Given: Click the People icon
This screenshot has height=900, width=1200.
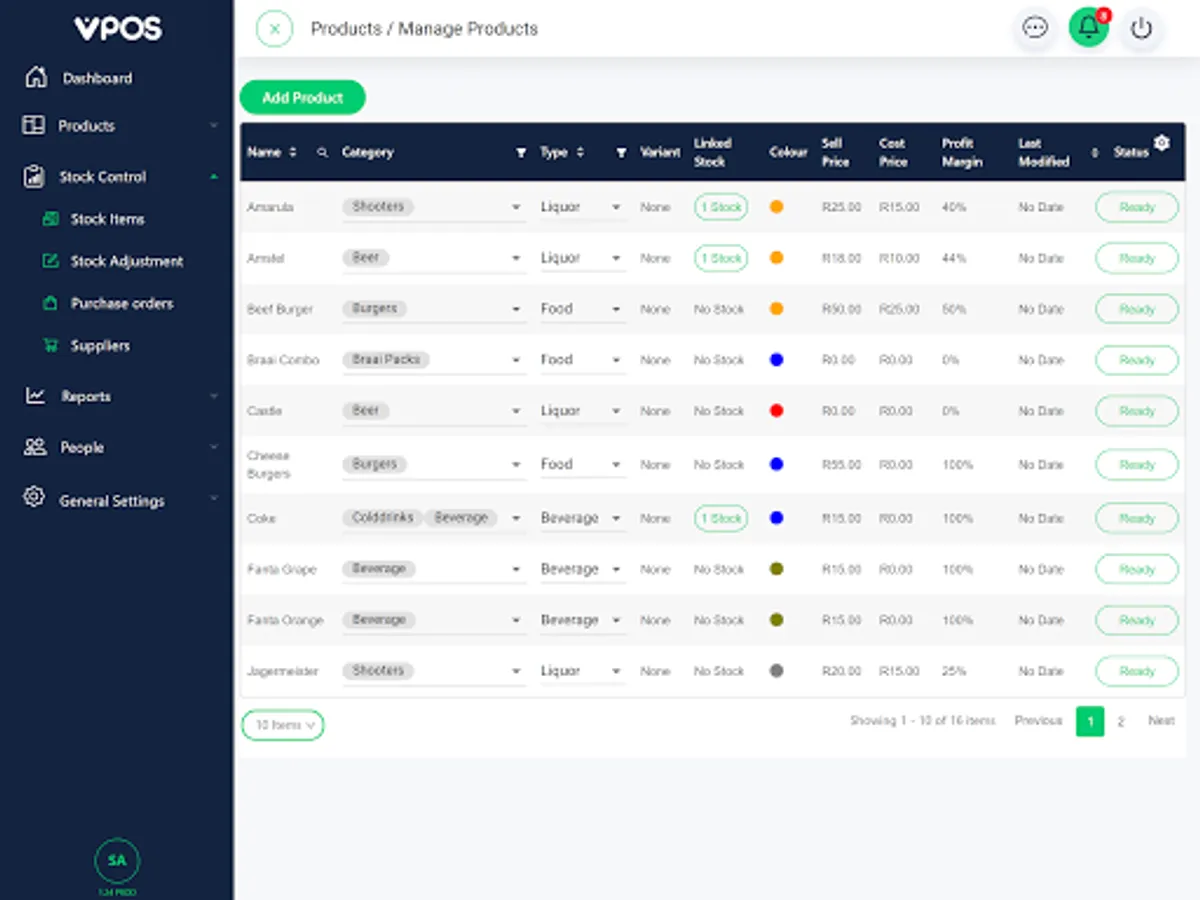Looking at the screenshot, I should (35, 447).
